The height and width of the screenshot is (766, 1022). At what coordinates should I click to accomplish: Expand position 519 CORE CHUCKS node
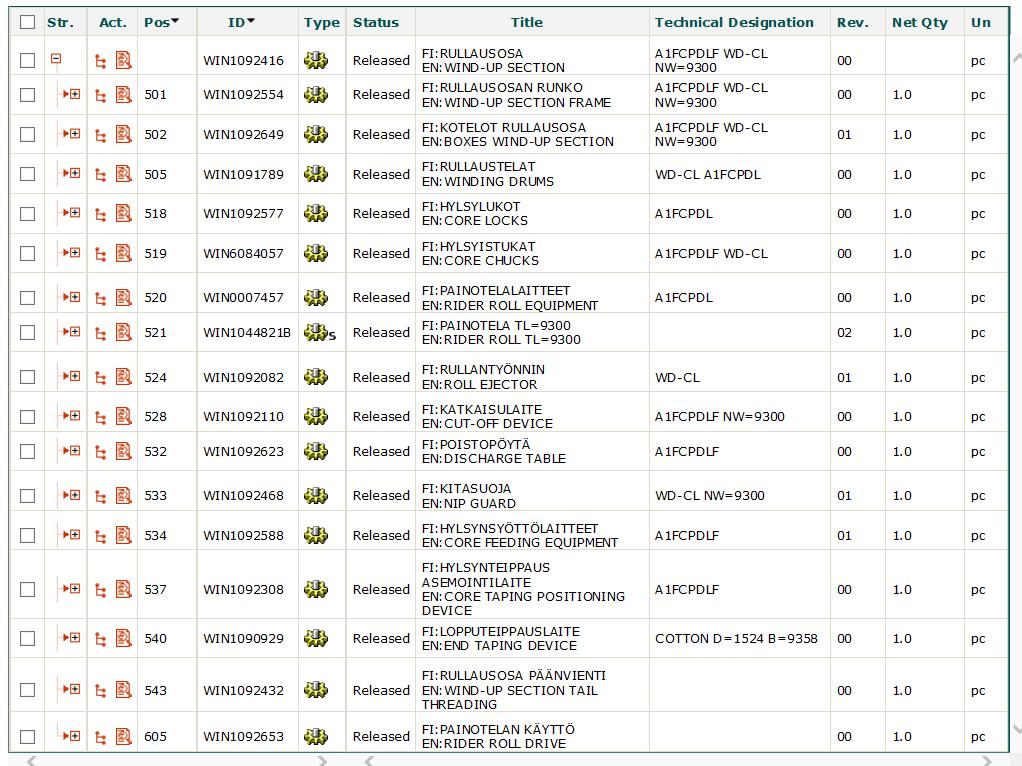point(75,252)
